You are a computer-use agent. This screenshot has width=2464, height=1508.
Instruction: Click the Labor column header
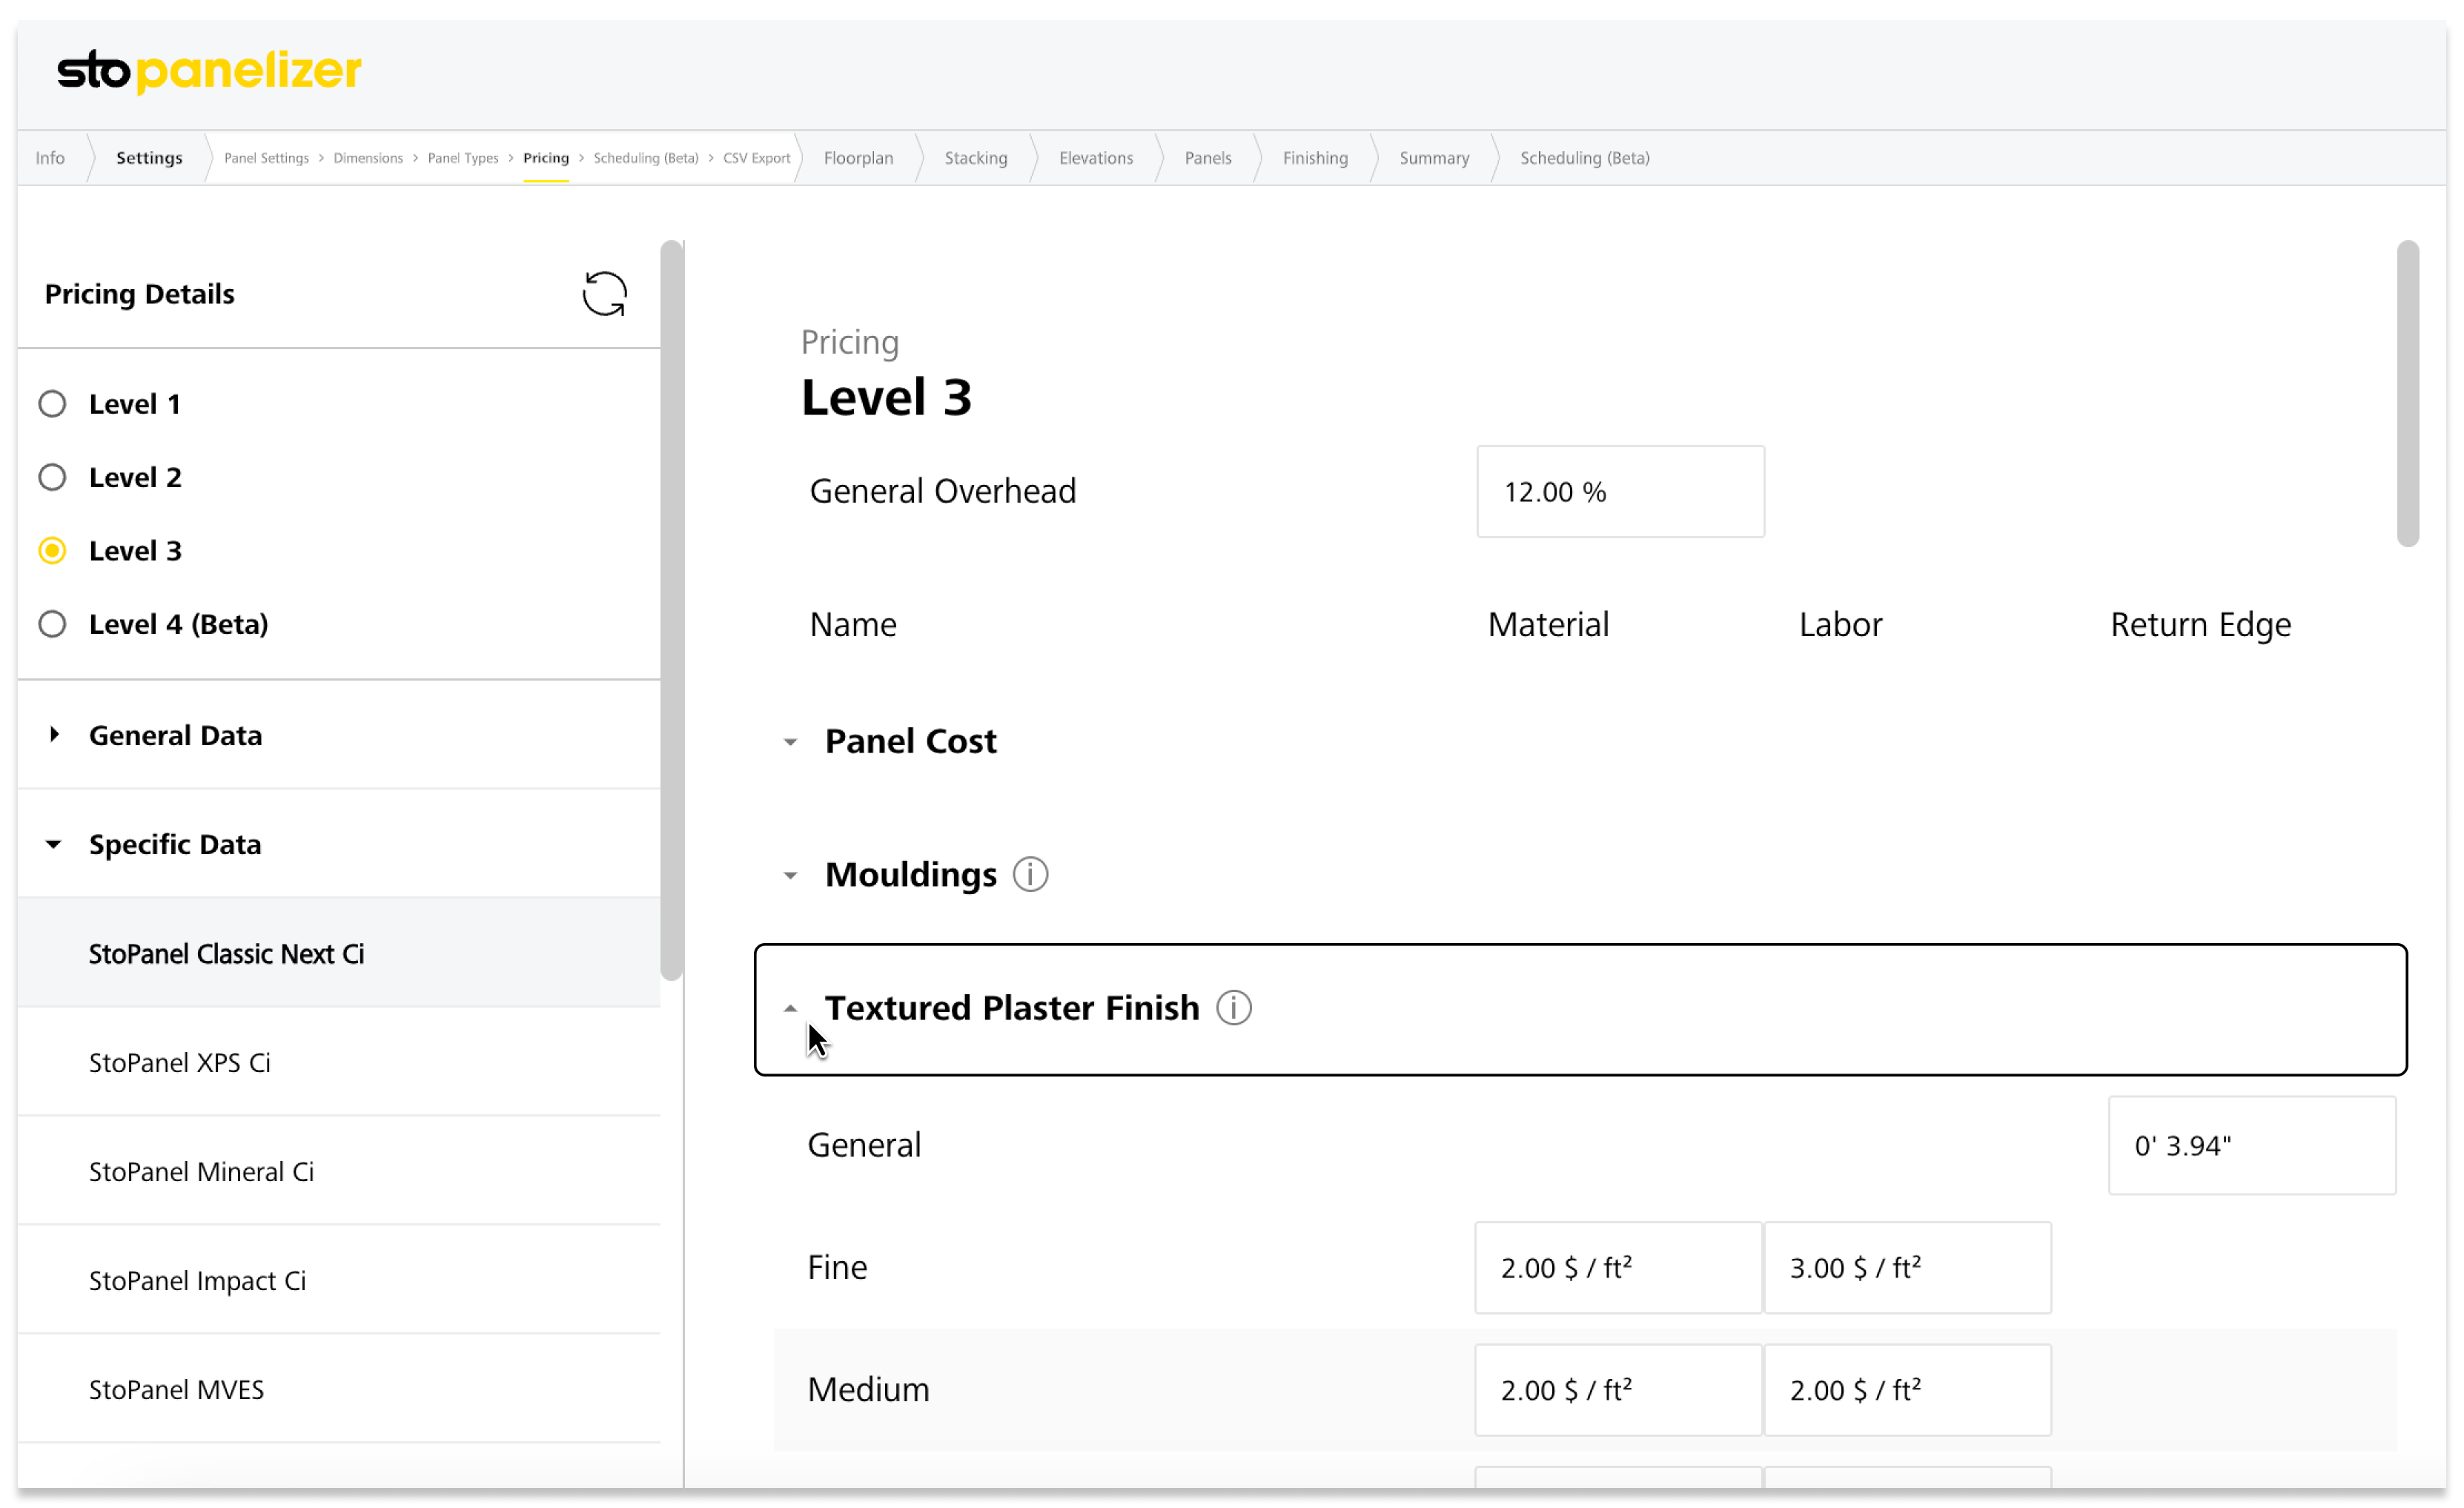(1840, 624)
